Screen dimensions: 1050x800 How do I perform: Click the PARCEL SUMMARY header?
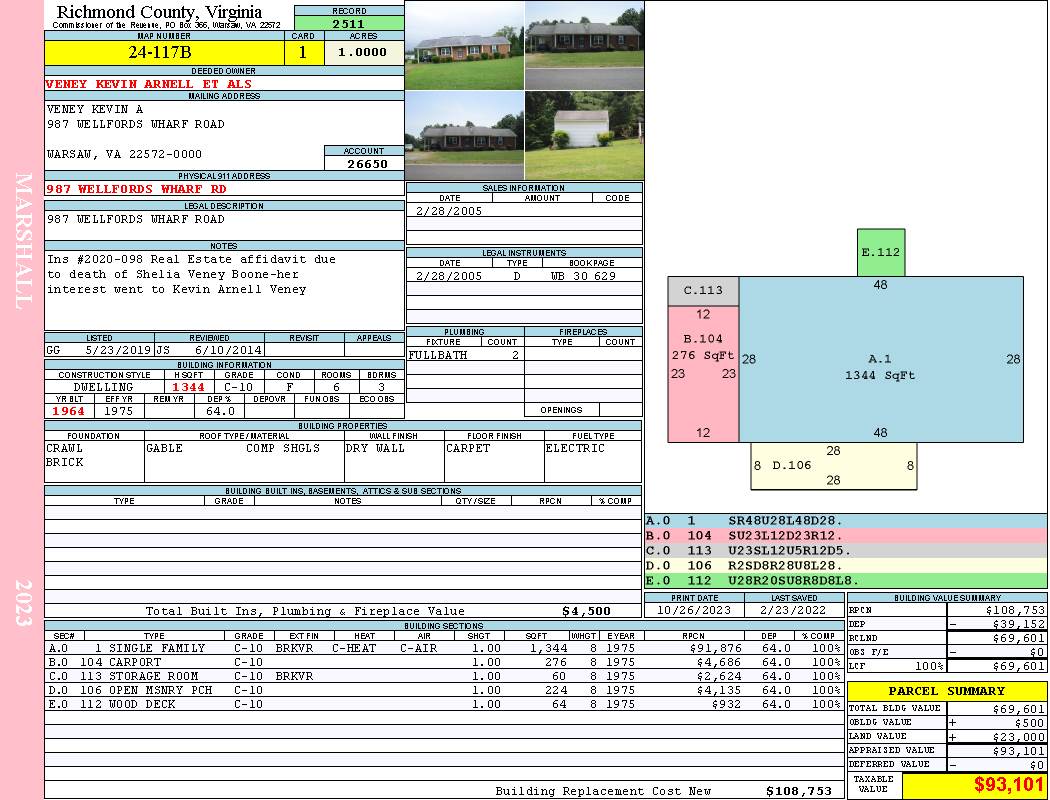[x=947, y=691]
